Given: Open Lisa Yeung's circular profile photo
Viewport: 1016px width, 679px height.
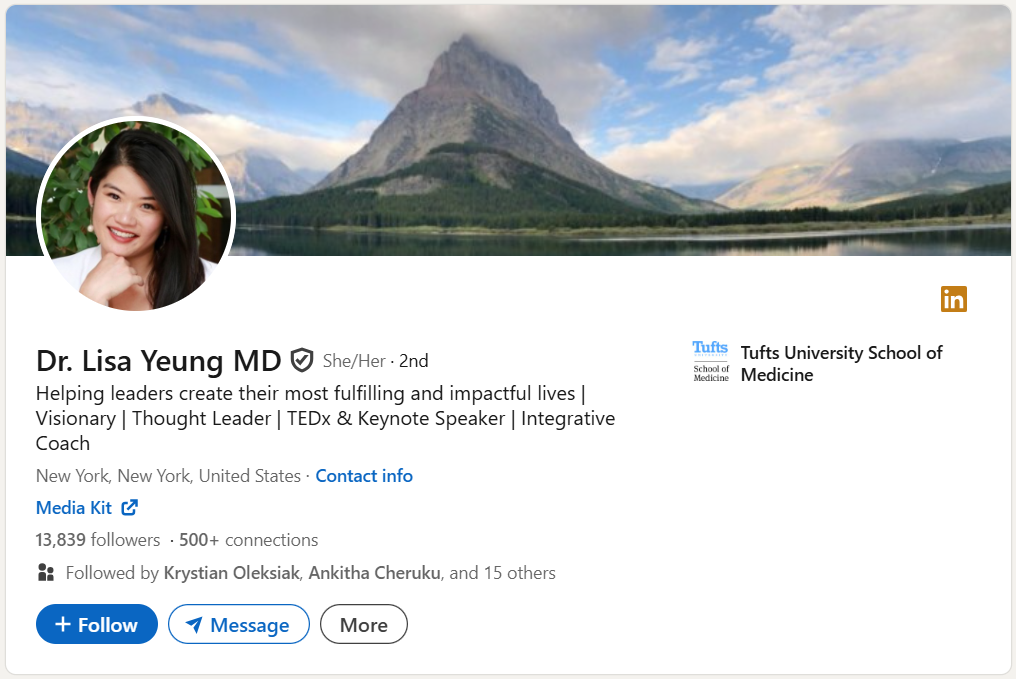Looking at the screenshot, I should click(x=136, y=216).
